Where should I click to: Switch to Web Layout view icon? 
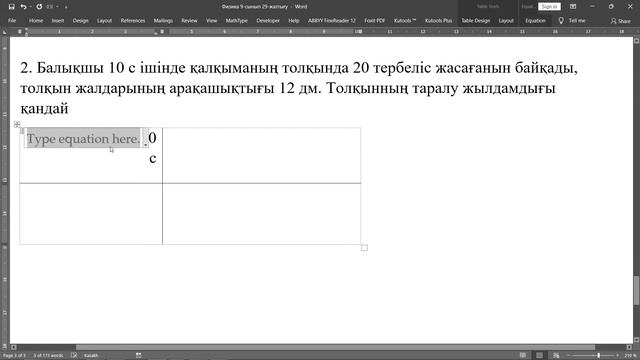coord(556,356)
